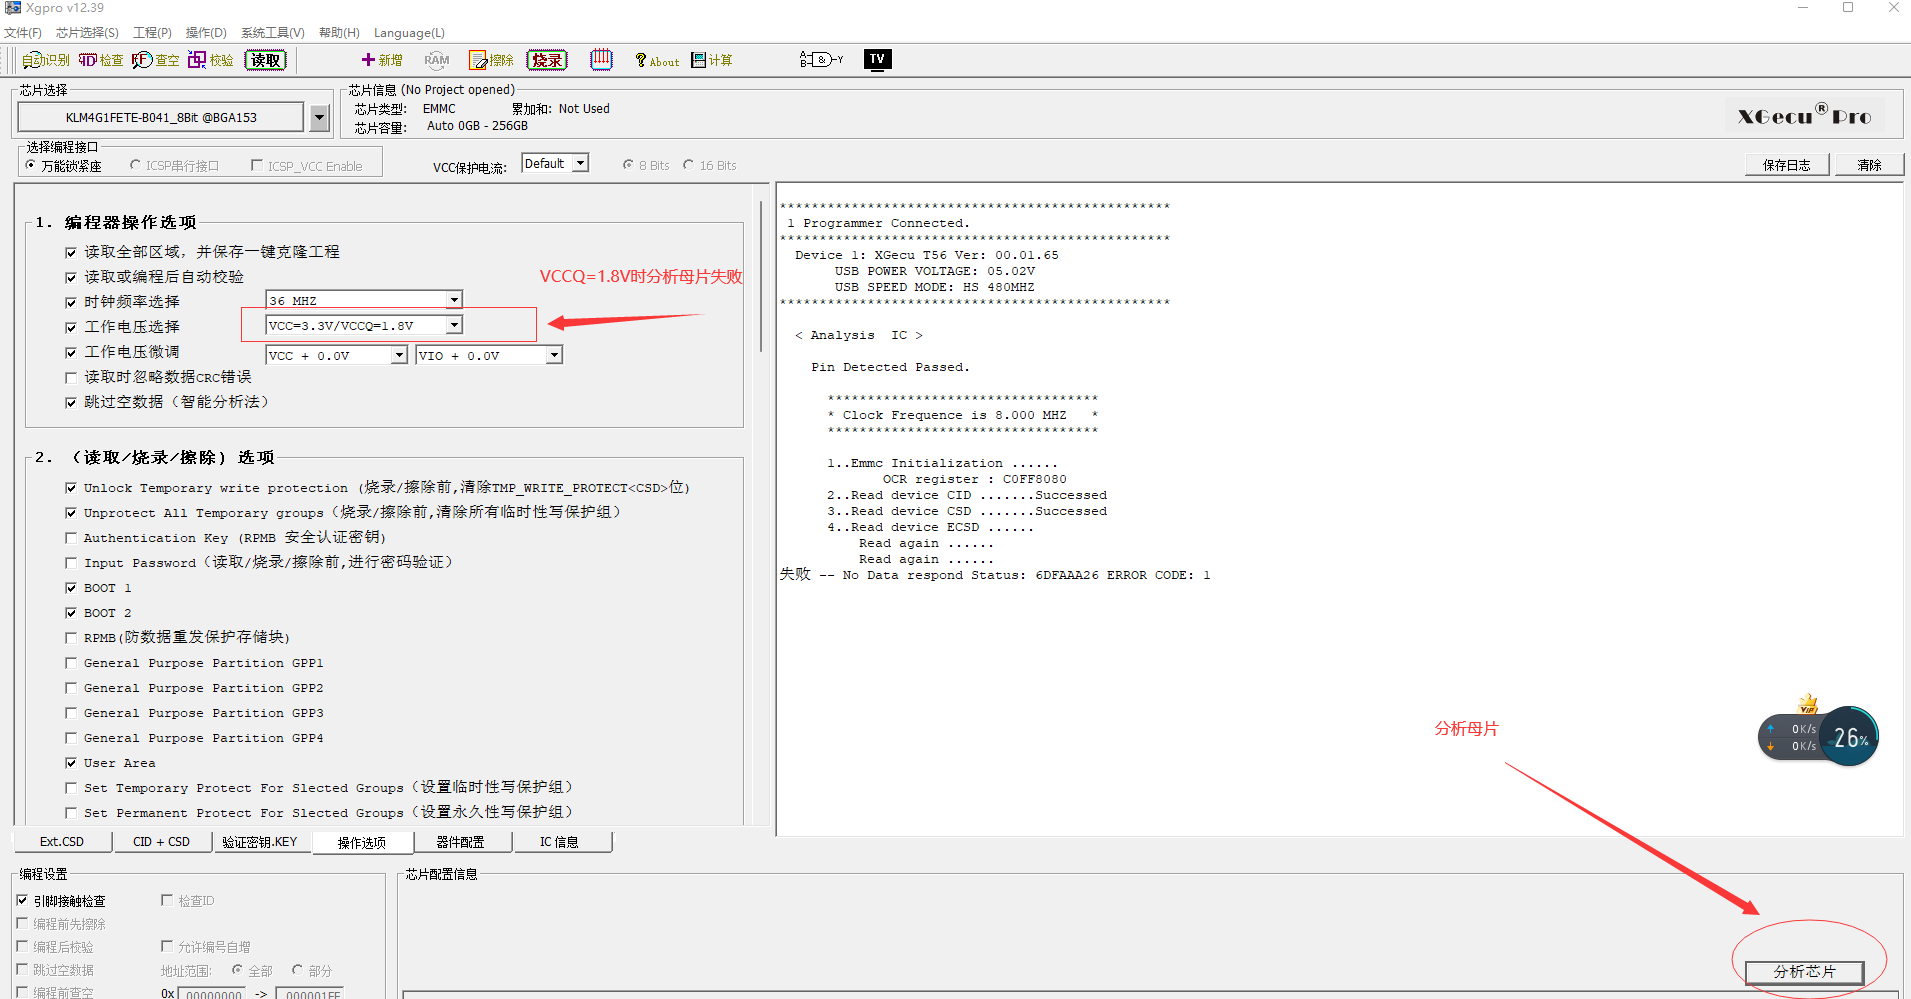Screen dimensions: 1911x999
Task: Open the VCC protection current Default dropdown
Action: 580,163
